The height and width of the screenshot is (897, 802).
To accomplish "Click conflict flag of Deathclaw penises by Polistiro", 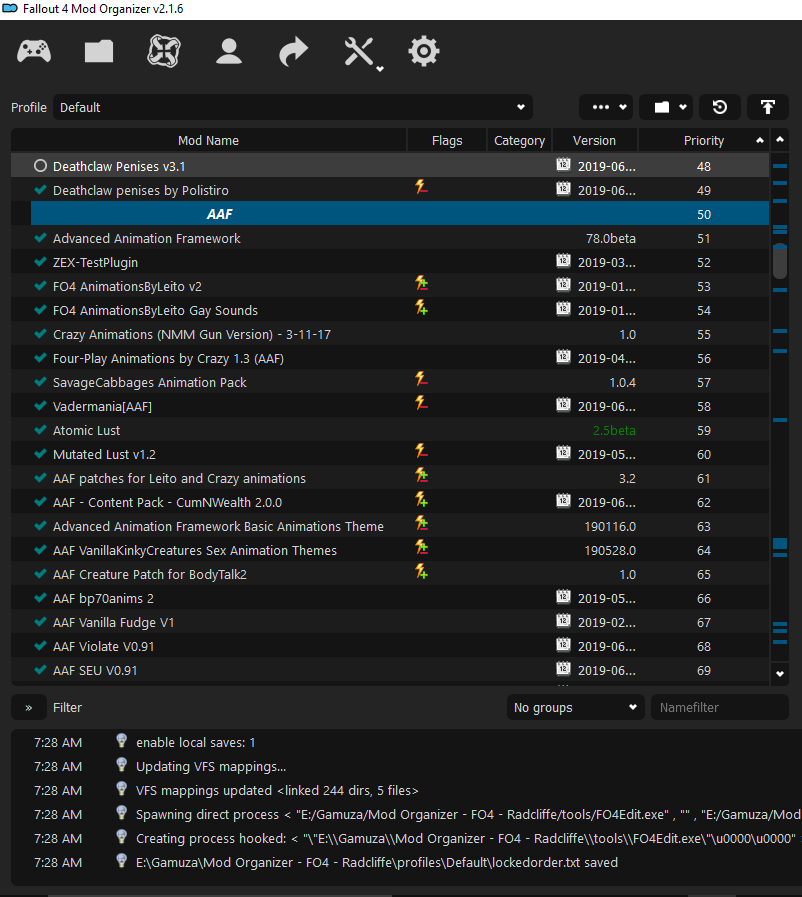I will [422, 187].
